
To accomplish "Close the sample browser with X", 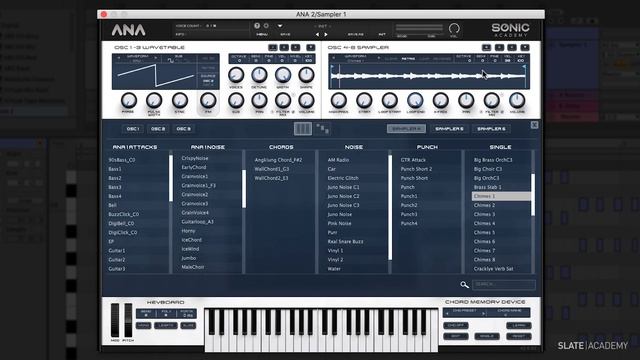I will point(534,125).
